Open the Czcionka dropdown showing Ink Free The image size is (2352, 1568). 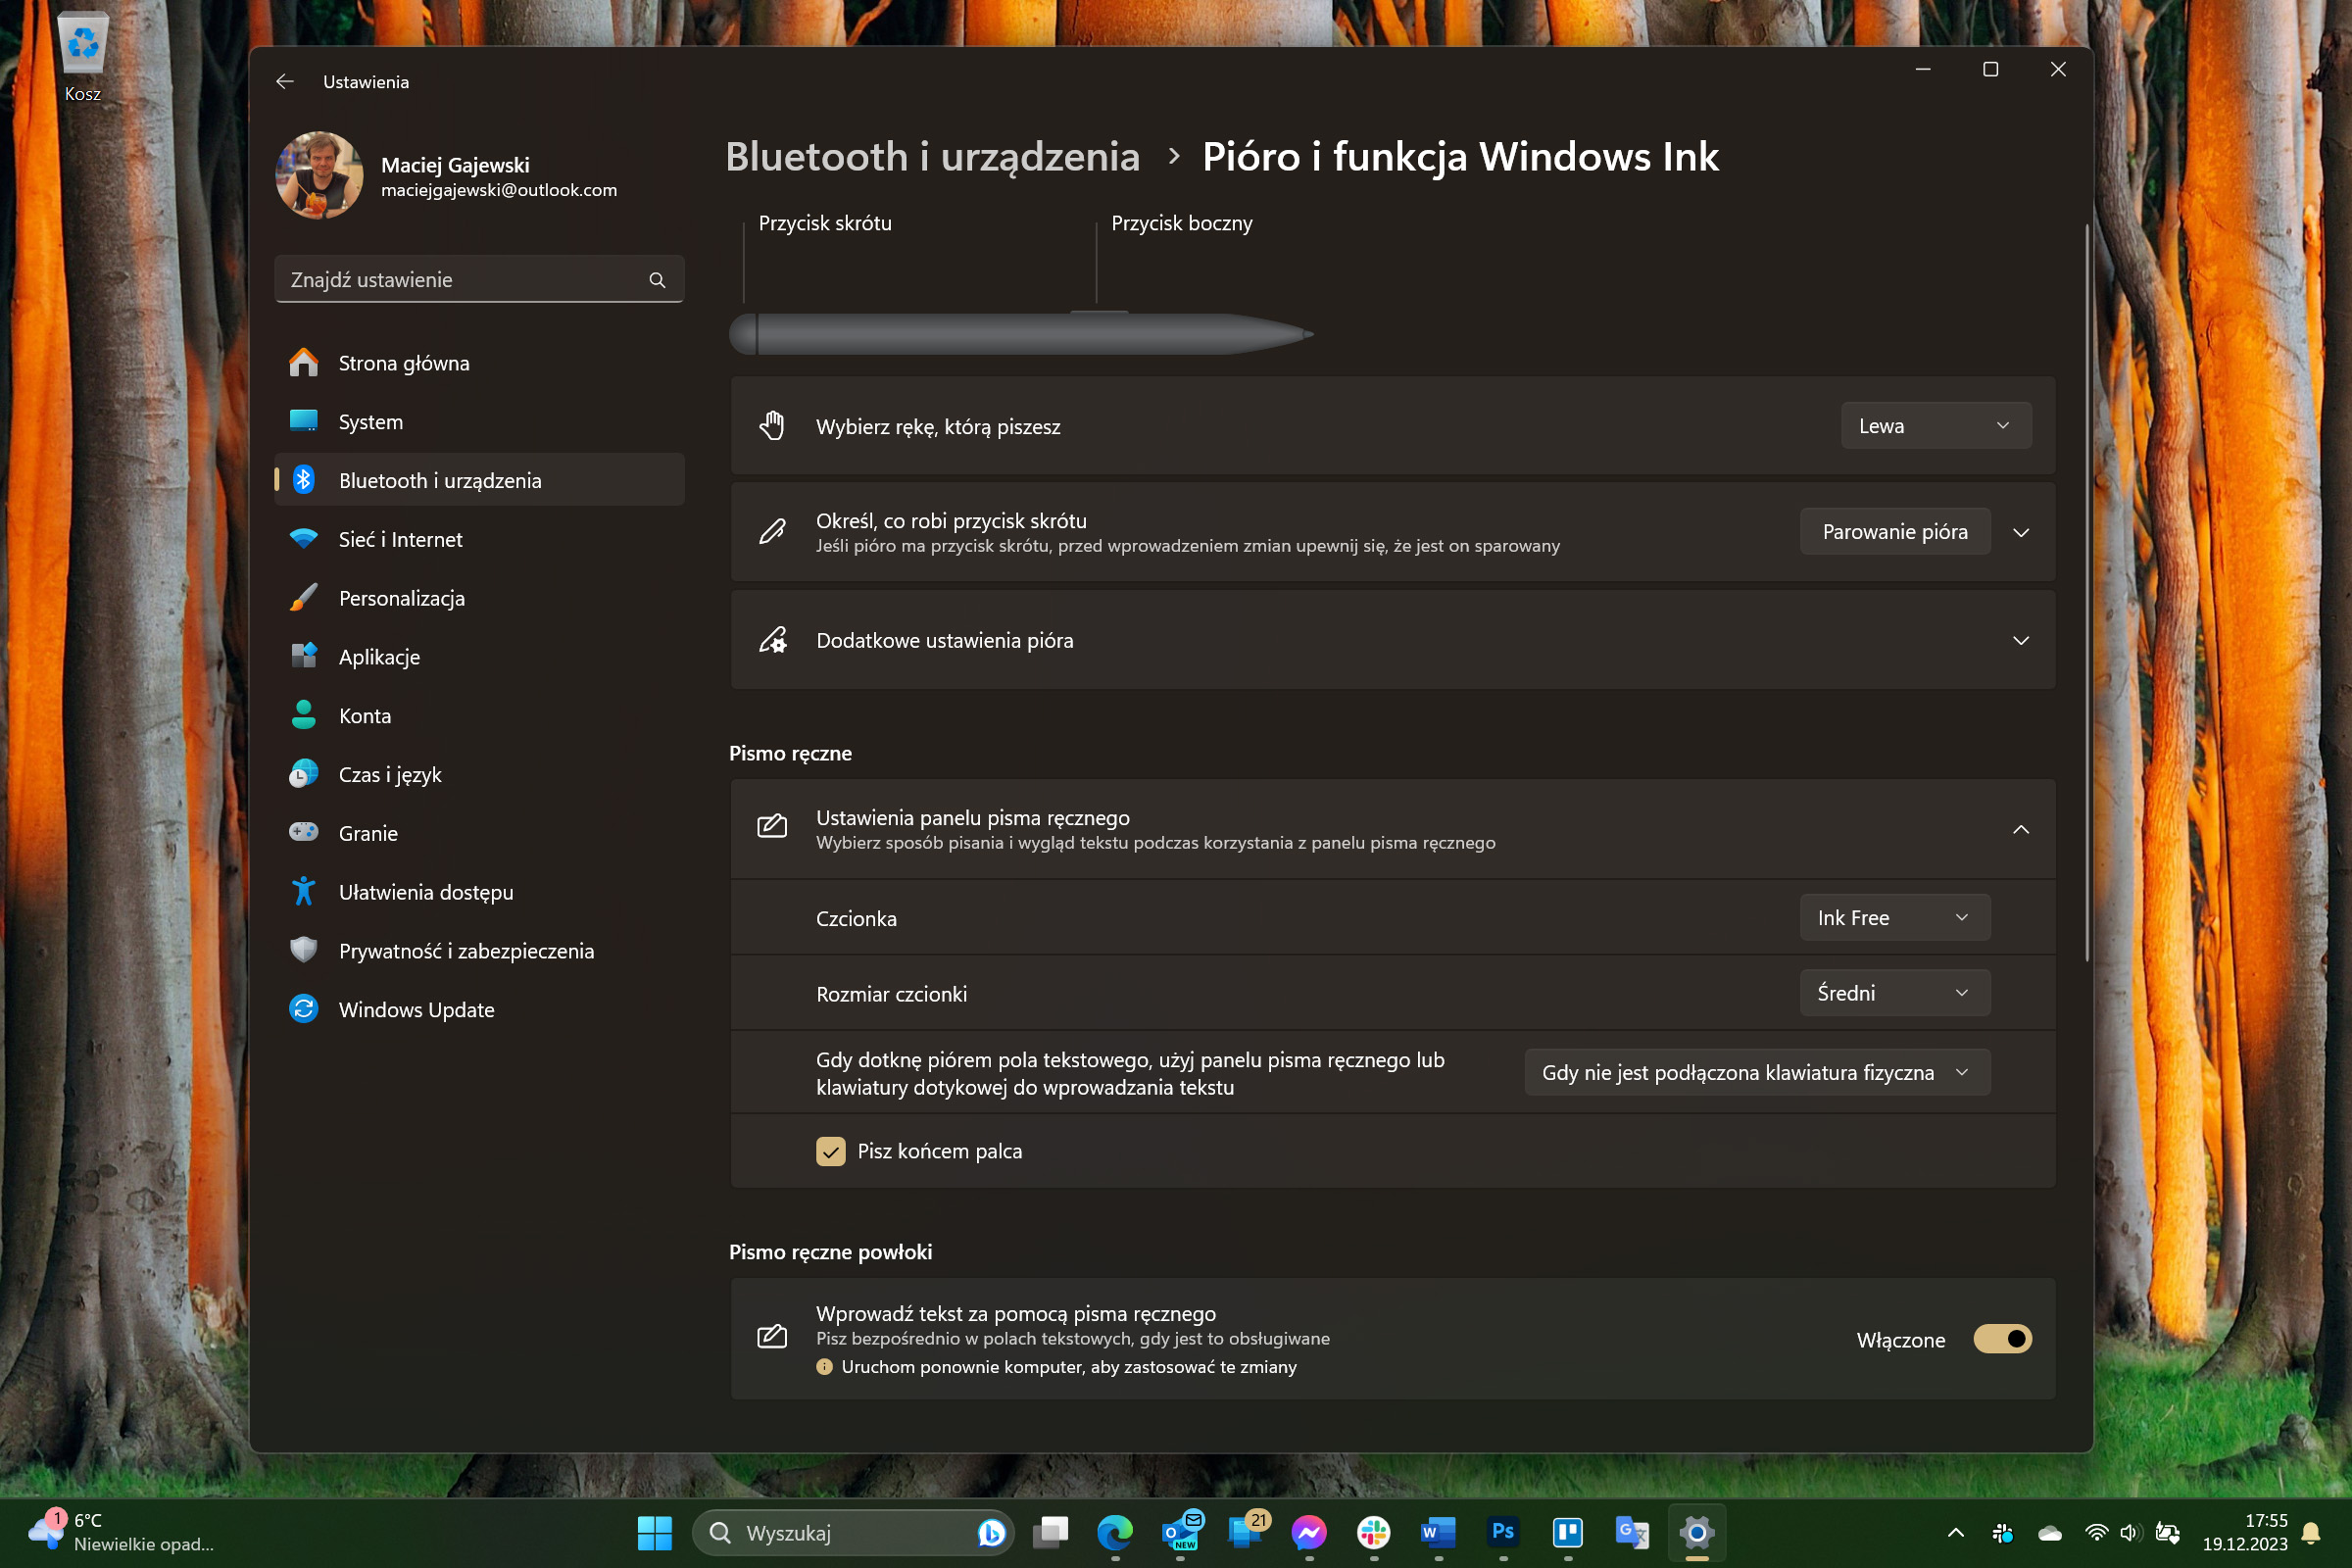(1895, 918)
